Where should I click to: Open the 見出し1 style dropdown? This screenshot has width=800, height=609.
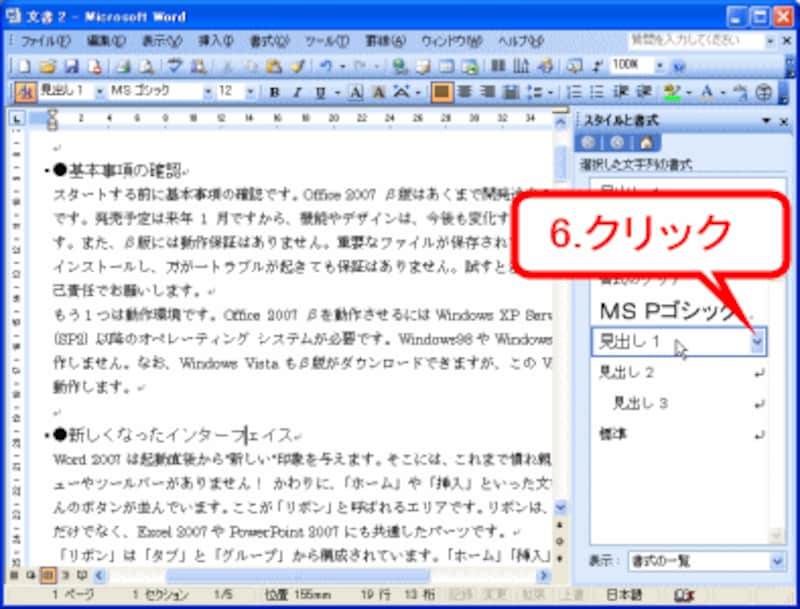757,343
